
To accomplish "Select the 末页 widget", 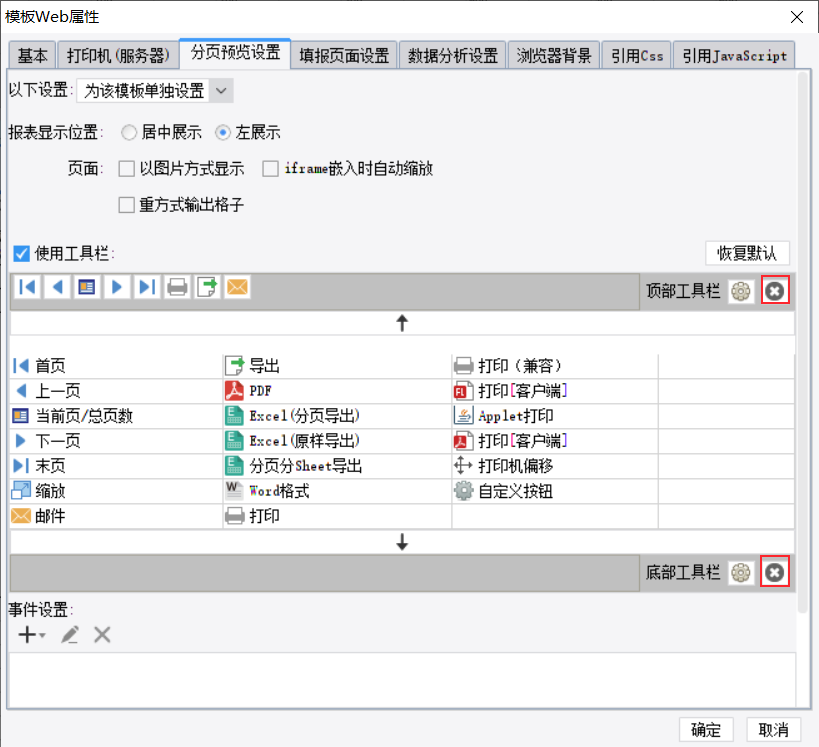I will [116, 466].
